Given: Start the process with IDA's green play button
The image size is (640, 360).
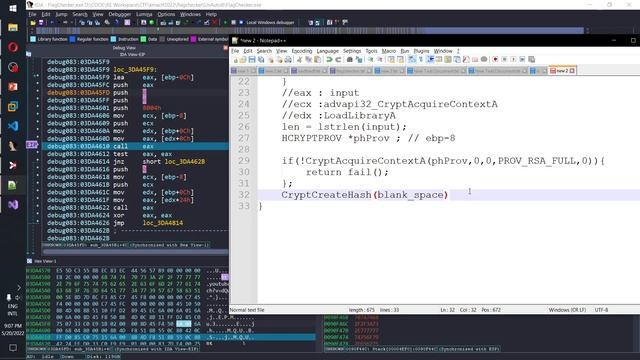Looking at the screenshot, I should click(225, 22).
